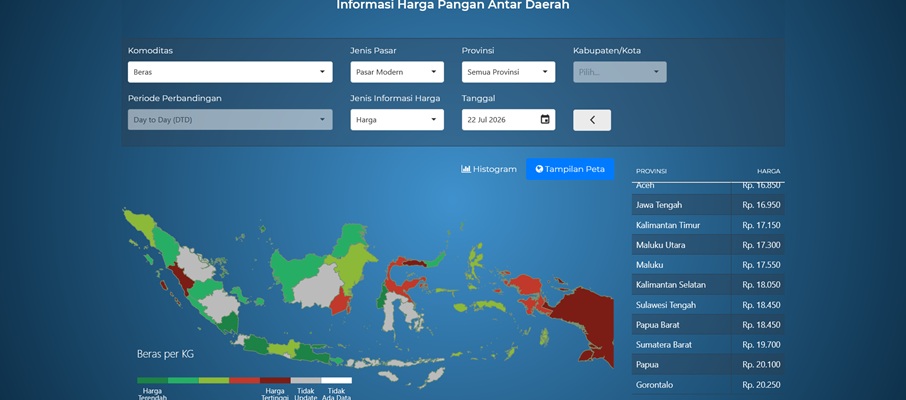This screenshot has height=400, width=906.
Task: Open the calendar picker icon
Action: pyautogui.click(x=545, y=120)
